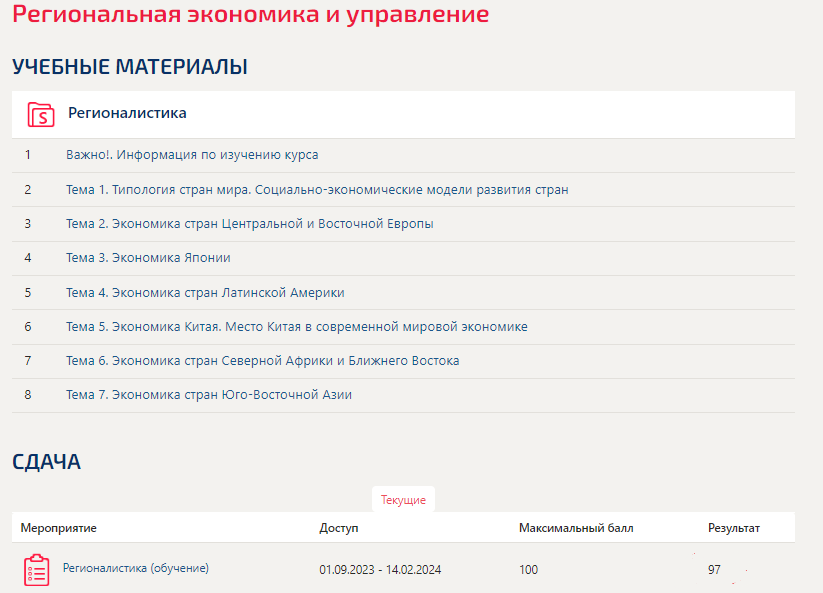The height and width of the screenshot is (593, 823).
Task: Open Регионалистика (обучение) activity link
Action: 136,568
